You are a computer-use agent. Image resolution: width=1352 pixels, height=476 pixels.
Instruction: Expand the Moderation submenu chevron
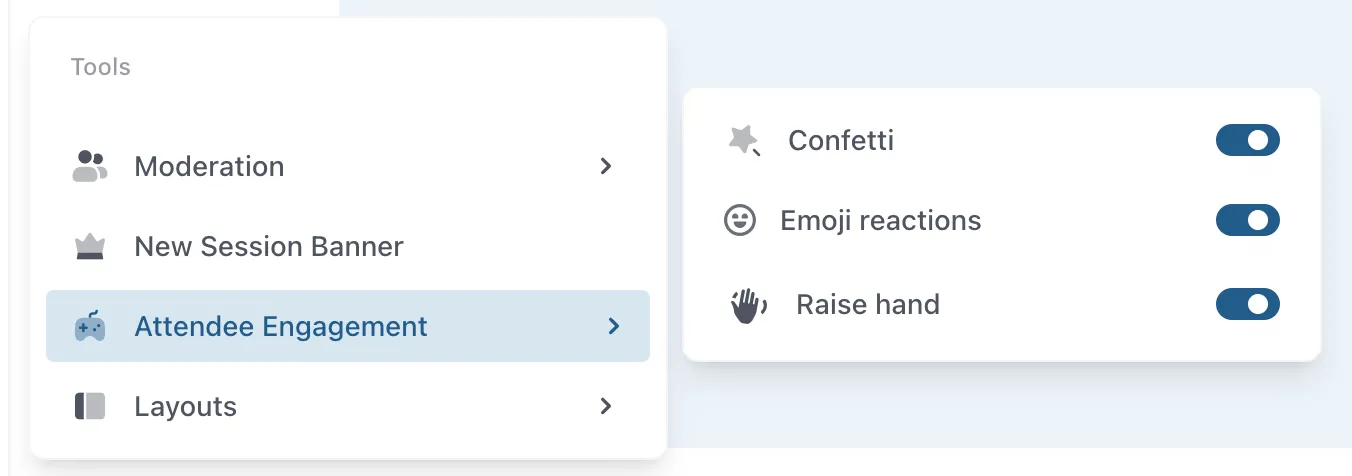[x=605, y=166]
